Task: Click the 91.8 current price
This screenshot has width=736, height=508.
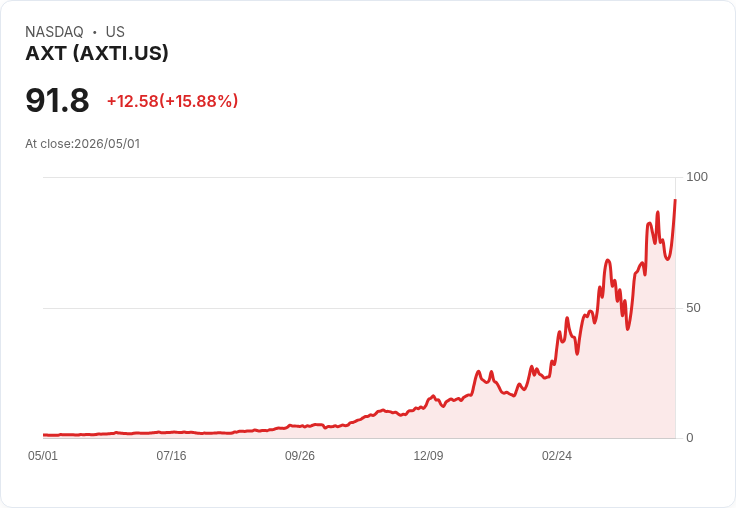Action: click(x=57, y=100)
